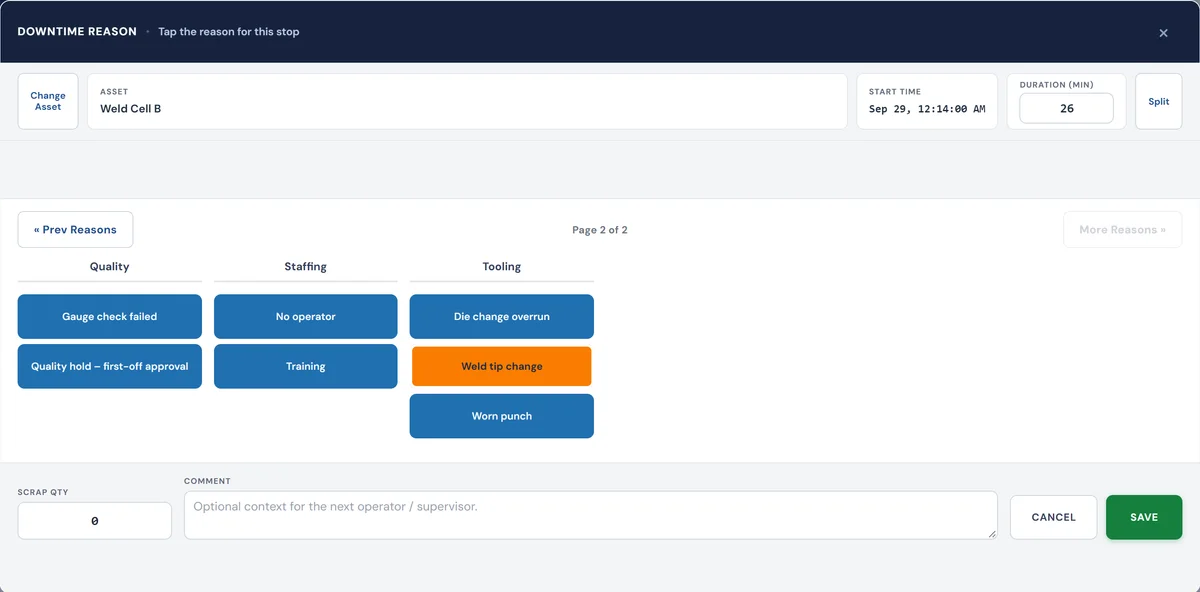Select Die change overrun reason
1200x592 pixels.
tap(502, 316)
